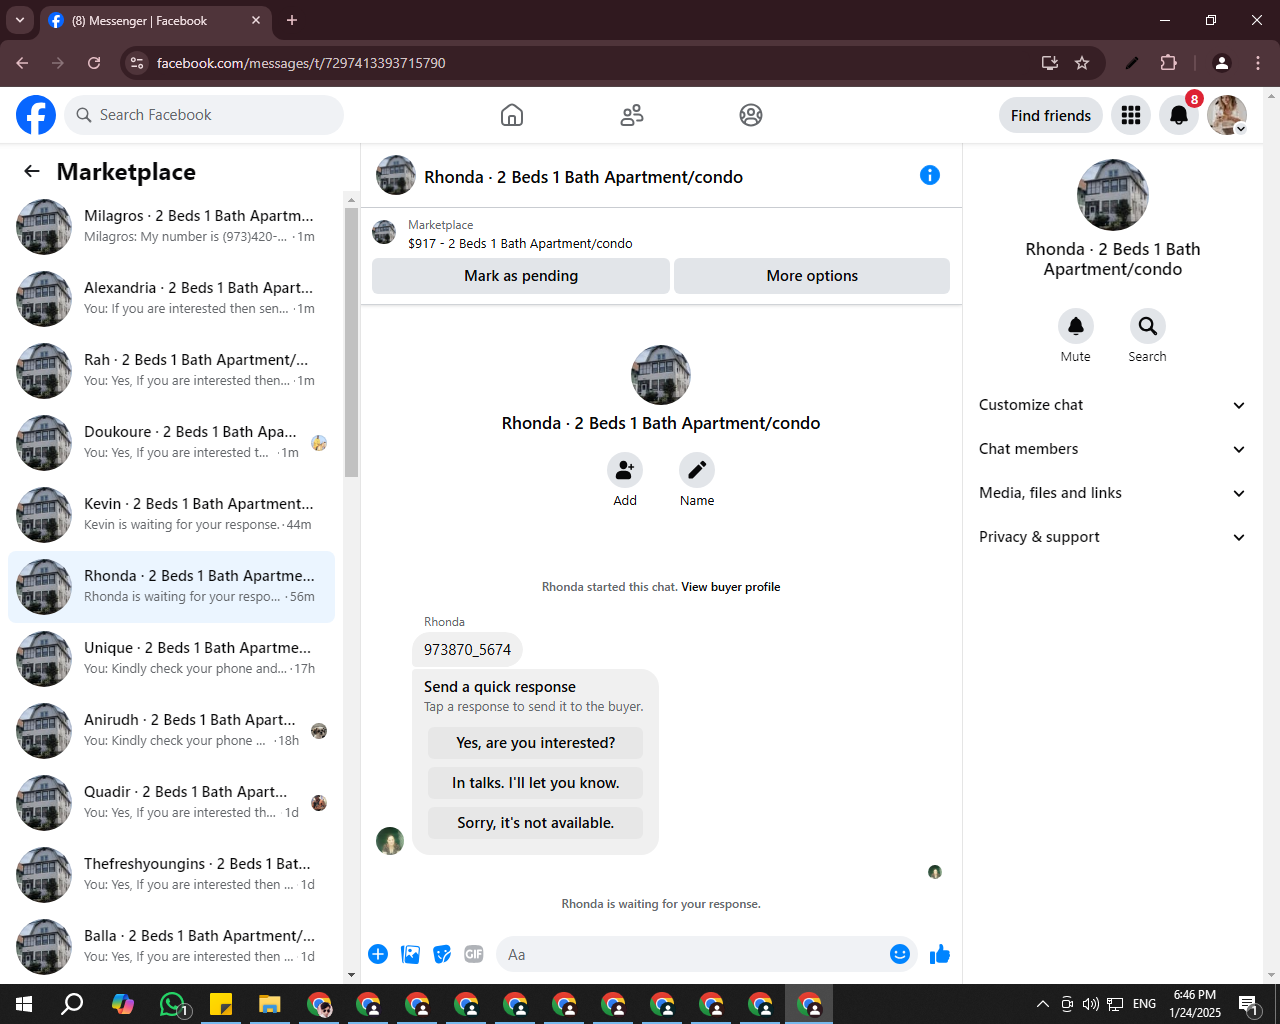The width and height of the screenshot is (1280, 1024).
Task: Open Quadir conversation
Action: point(171,803)
